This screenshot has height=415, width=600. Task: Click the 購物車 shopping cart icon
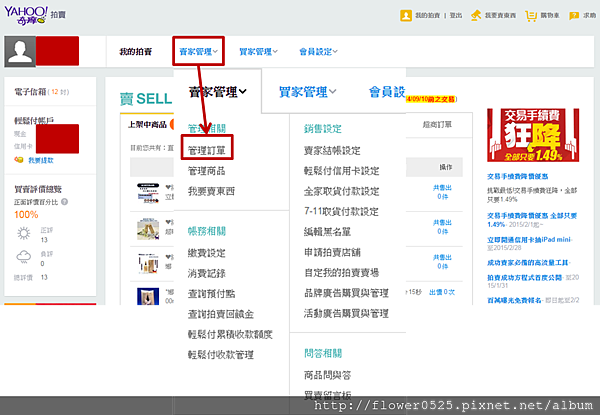click(x=531, y=16)
